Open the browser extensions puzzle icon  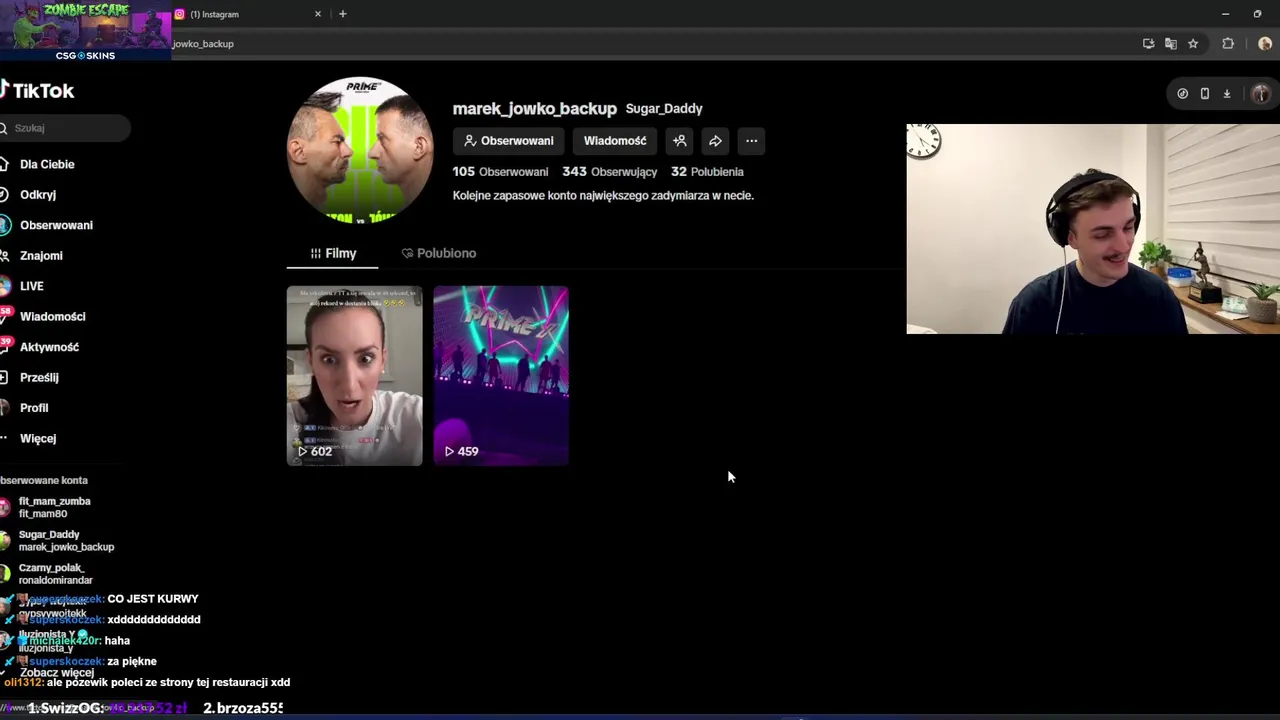(x=1228, y=44)
